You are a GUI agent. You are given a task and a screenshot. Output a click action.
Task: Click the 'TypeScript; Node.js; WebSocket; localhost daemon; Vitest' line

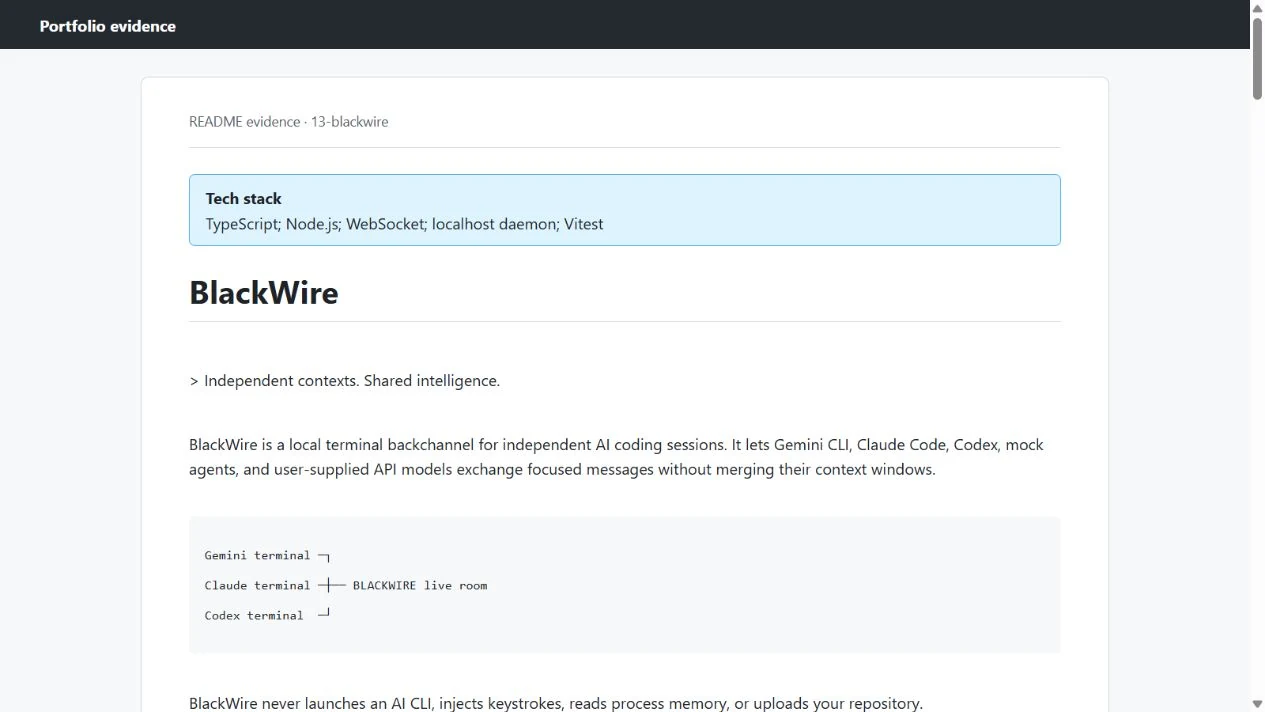coord(404,224)
